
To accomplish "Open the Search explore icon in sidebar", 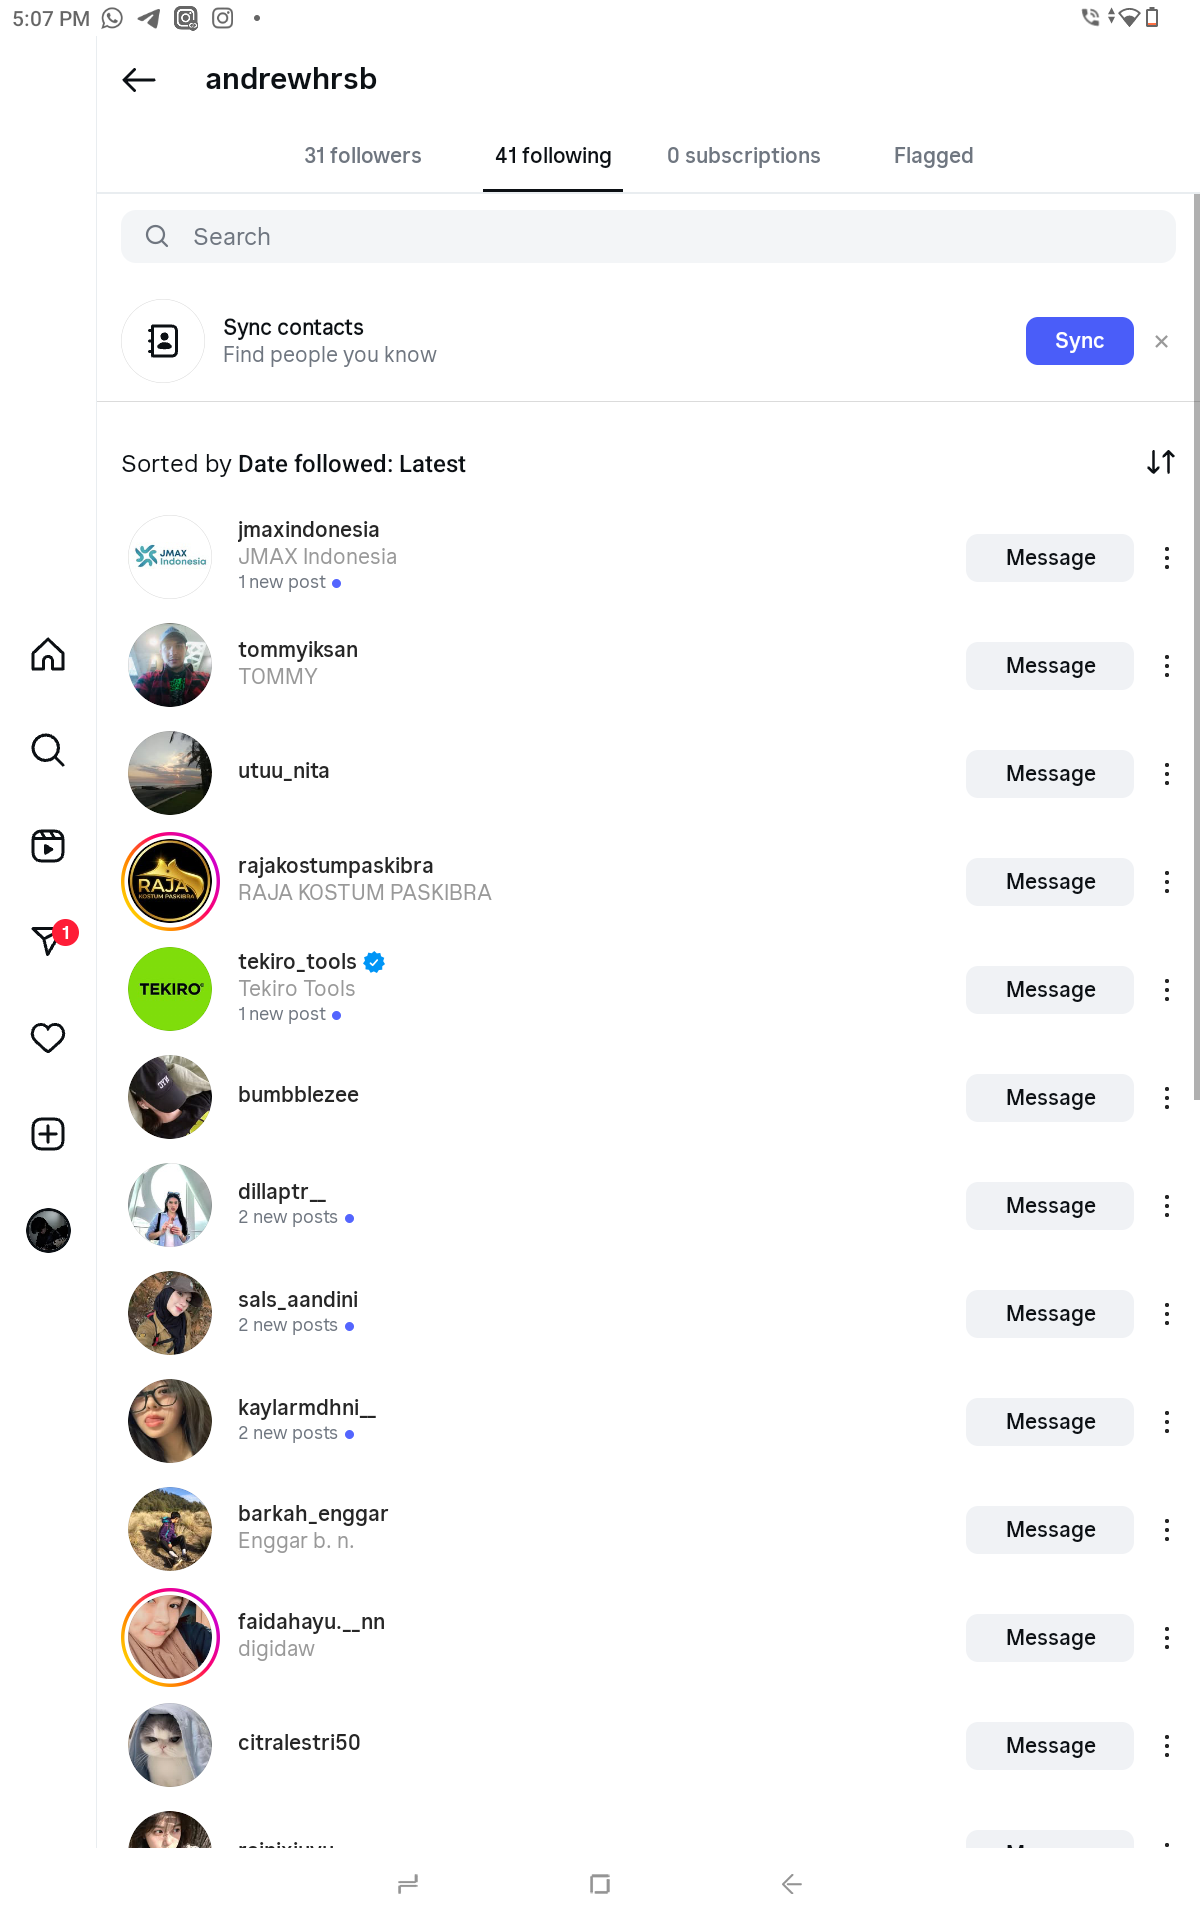I will click(x=48, y=750).
